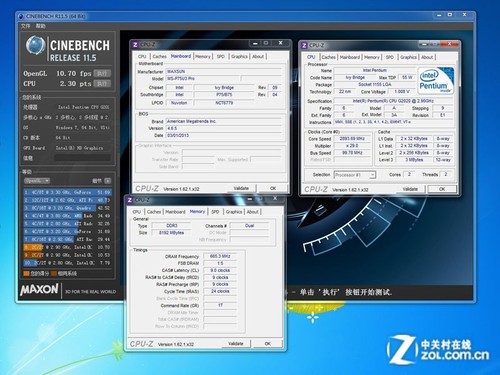Image resolution: width=500 pixels, height=375 pixels.
Task: Open the OpenGL ranking dropdown in Cinebench
Action: (x=37, y=181)
